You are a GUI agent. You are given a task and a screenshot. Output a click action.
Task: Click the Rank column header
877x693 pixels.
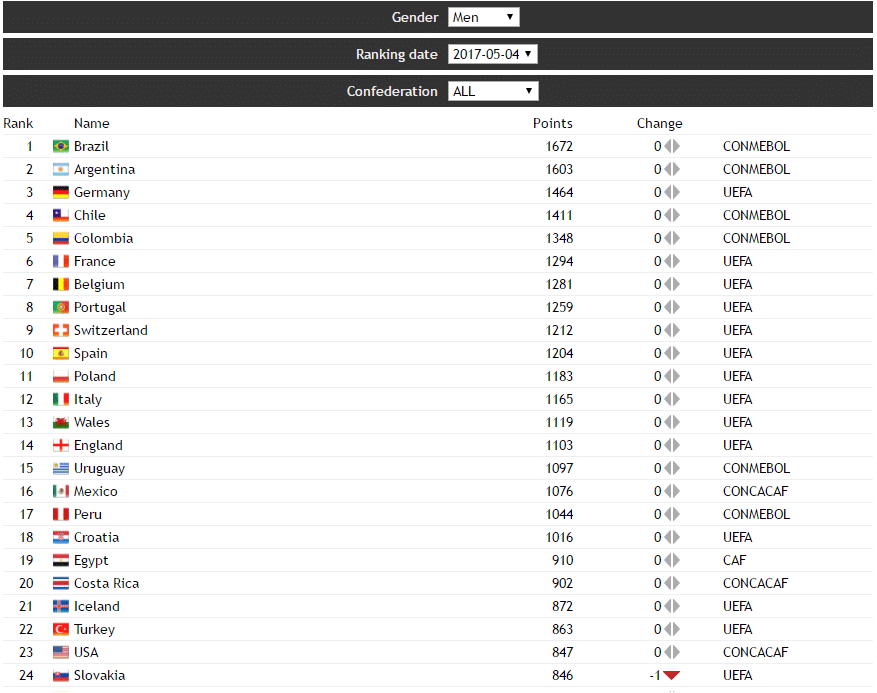[18, 124]
